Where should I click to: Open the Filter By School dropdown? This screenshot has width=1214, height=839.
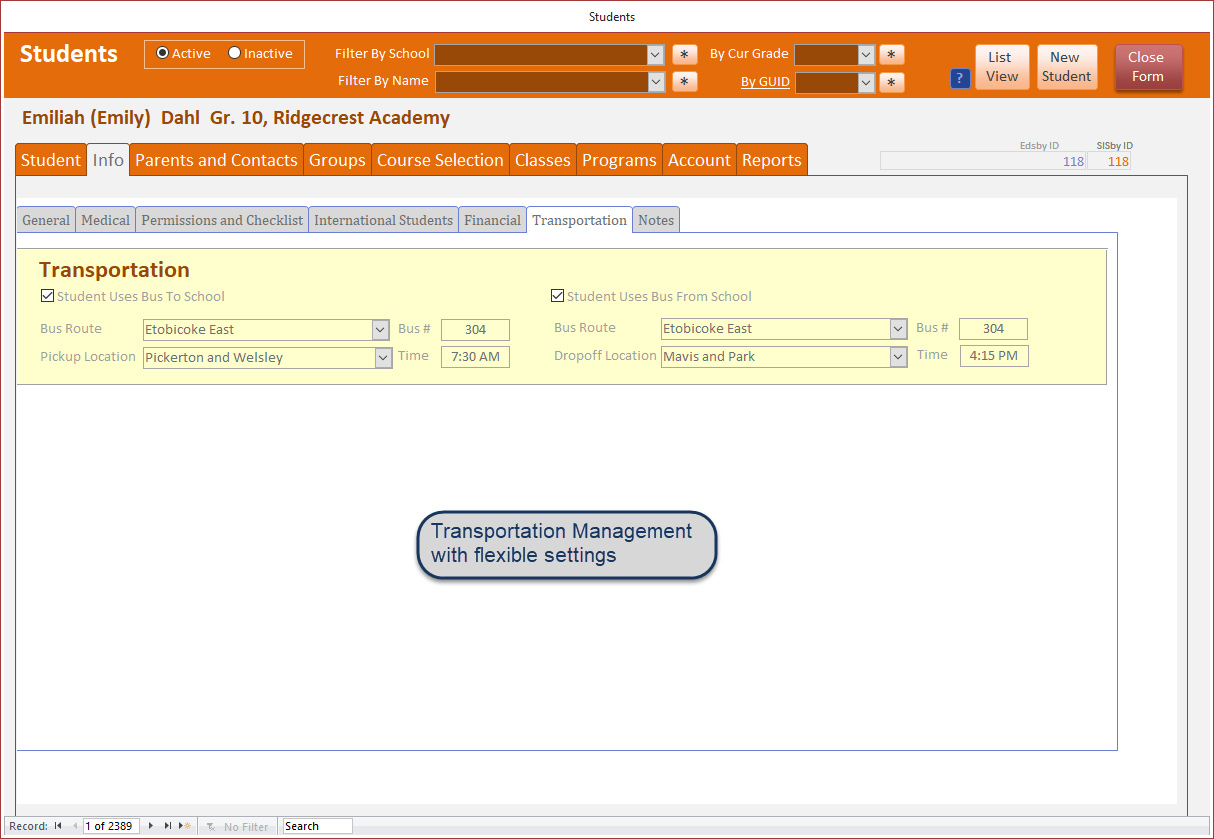point(656,54)
